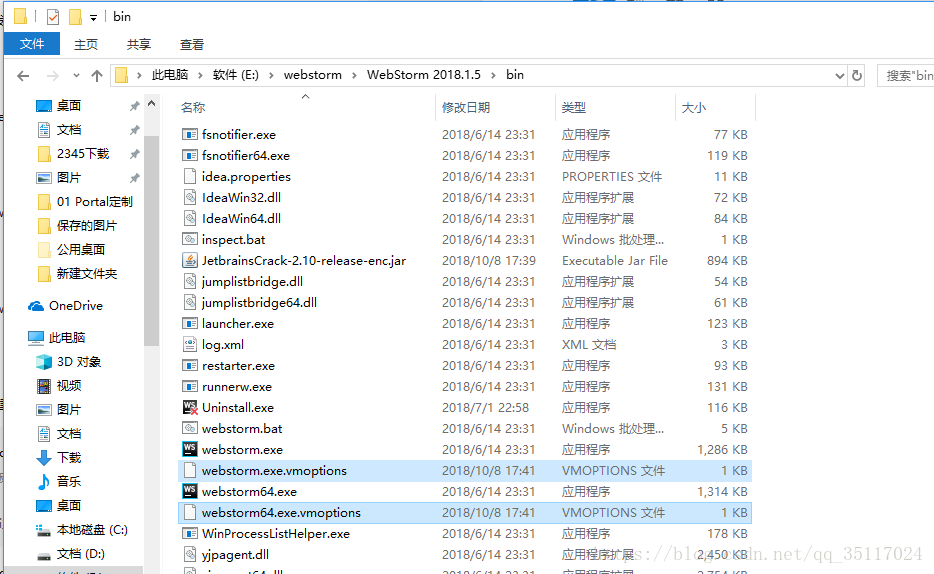
Task: Open the quick access toolbar dropdown arrow
Action: [x=94, y=18]
